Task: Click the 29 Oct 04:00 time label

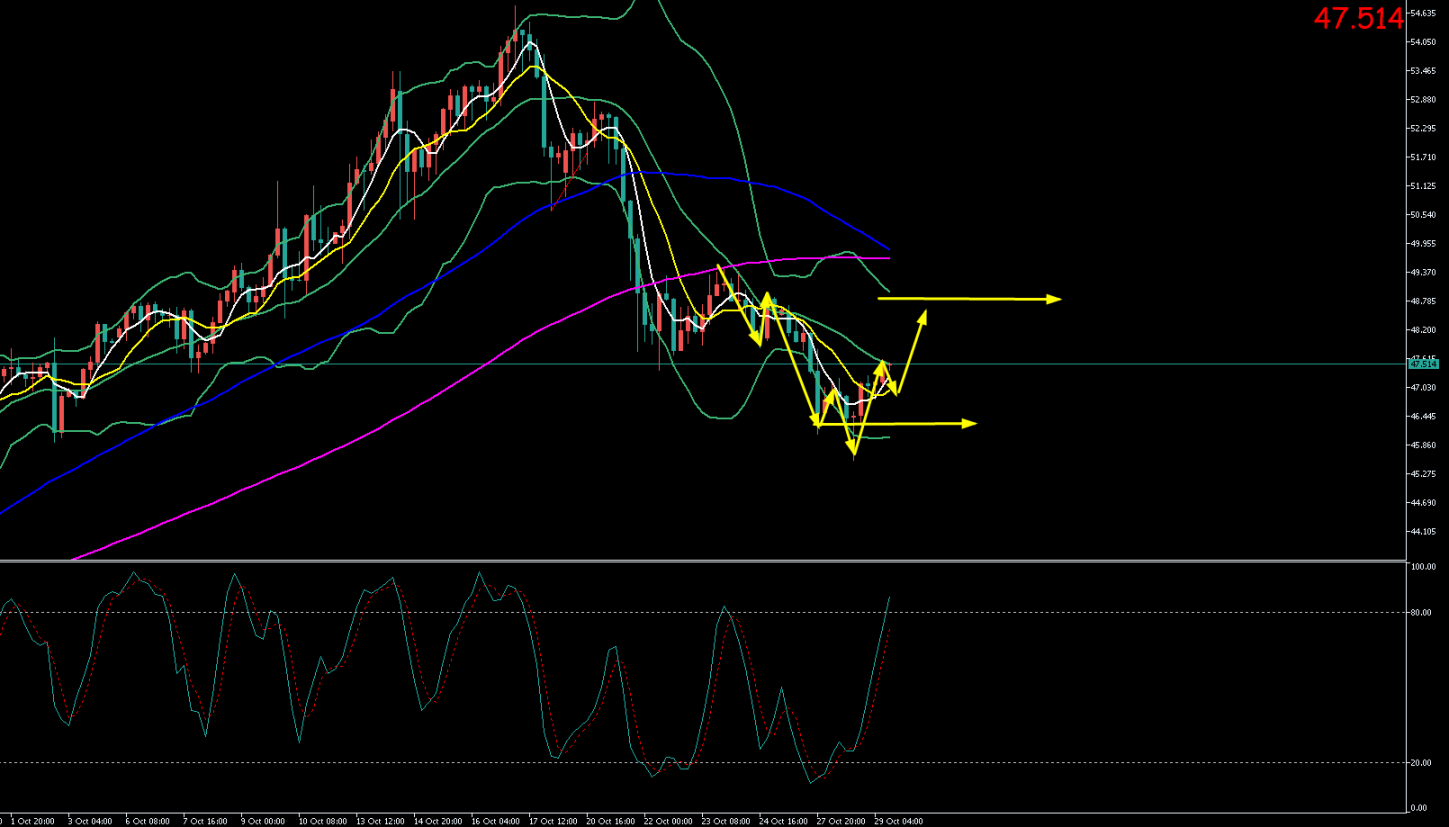Action: point(900,821)
